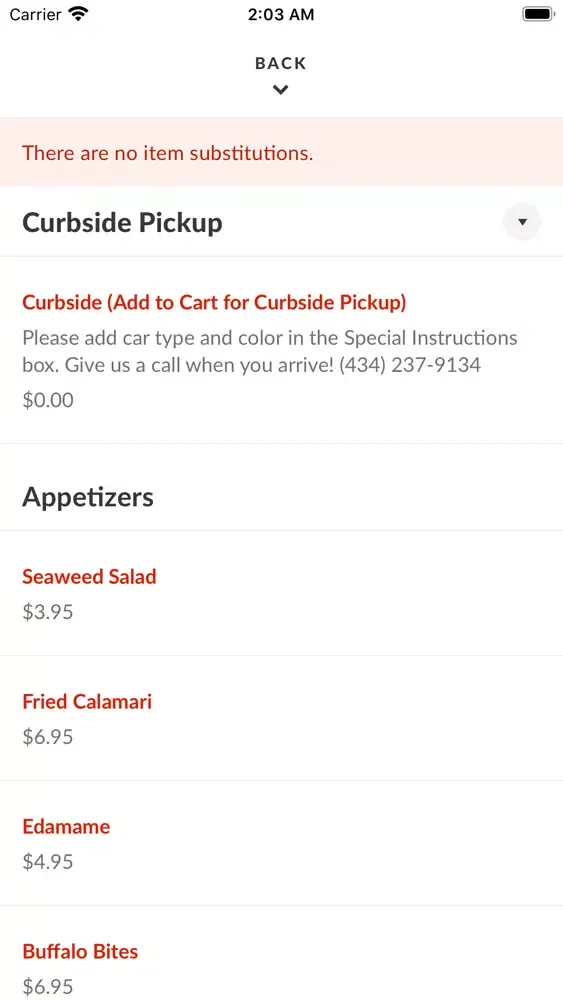563x1000 pixels.
Task: Click the Wi-Fi status icon
Action: click(78, 14)
